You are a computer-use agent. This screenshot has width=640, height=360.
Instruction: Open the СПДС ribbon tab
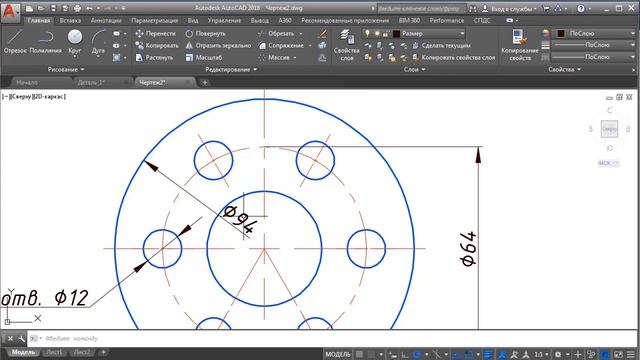[482, 20]
